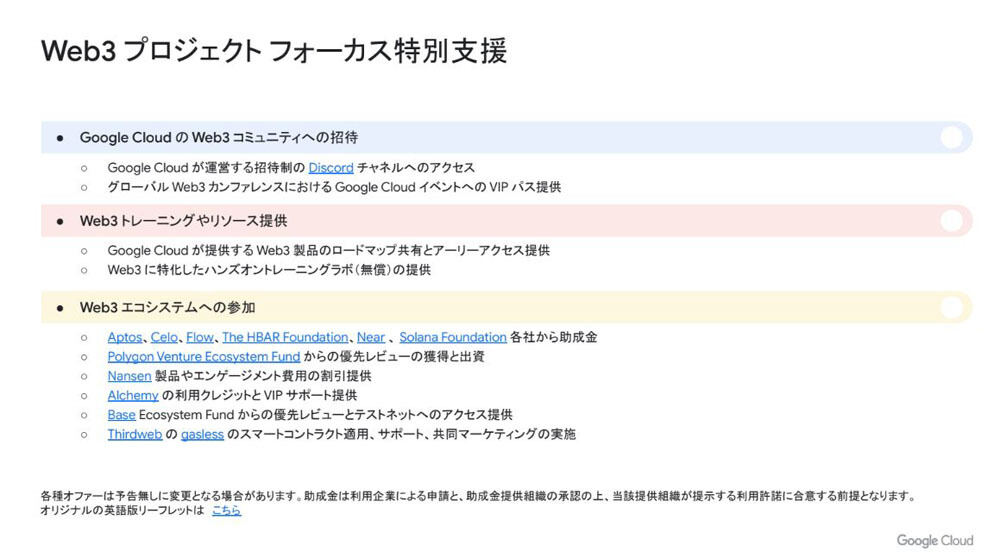Click heading Web3 エコシステムへの参加

167,307
